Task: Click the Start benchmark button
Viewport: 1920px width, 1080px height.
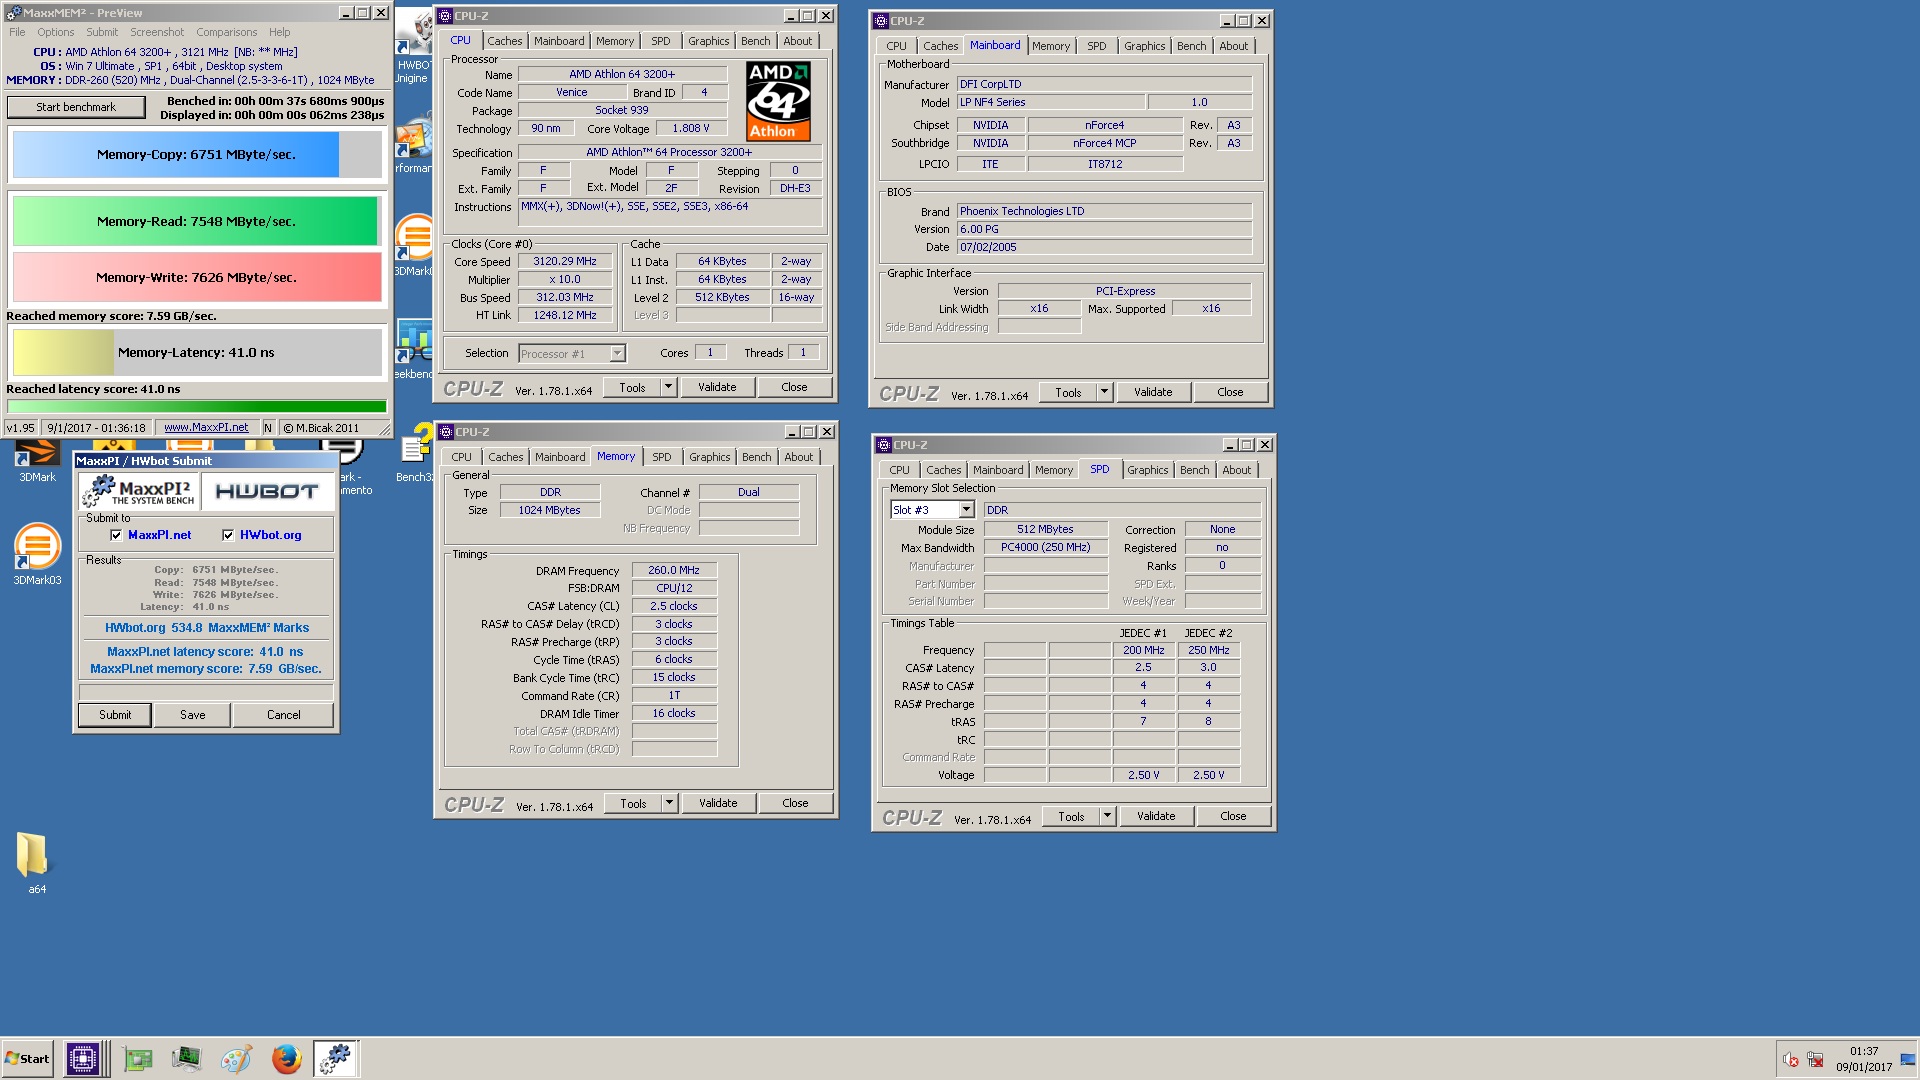Action: (x=76, y=107)
